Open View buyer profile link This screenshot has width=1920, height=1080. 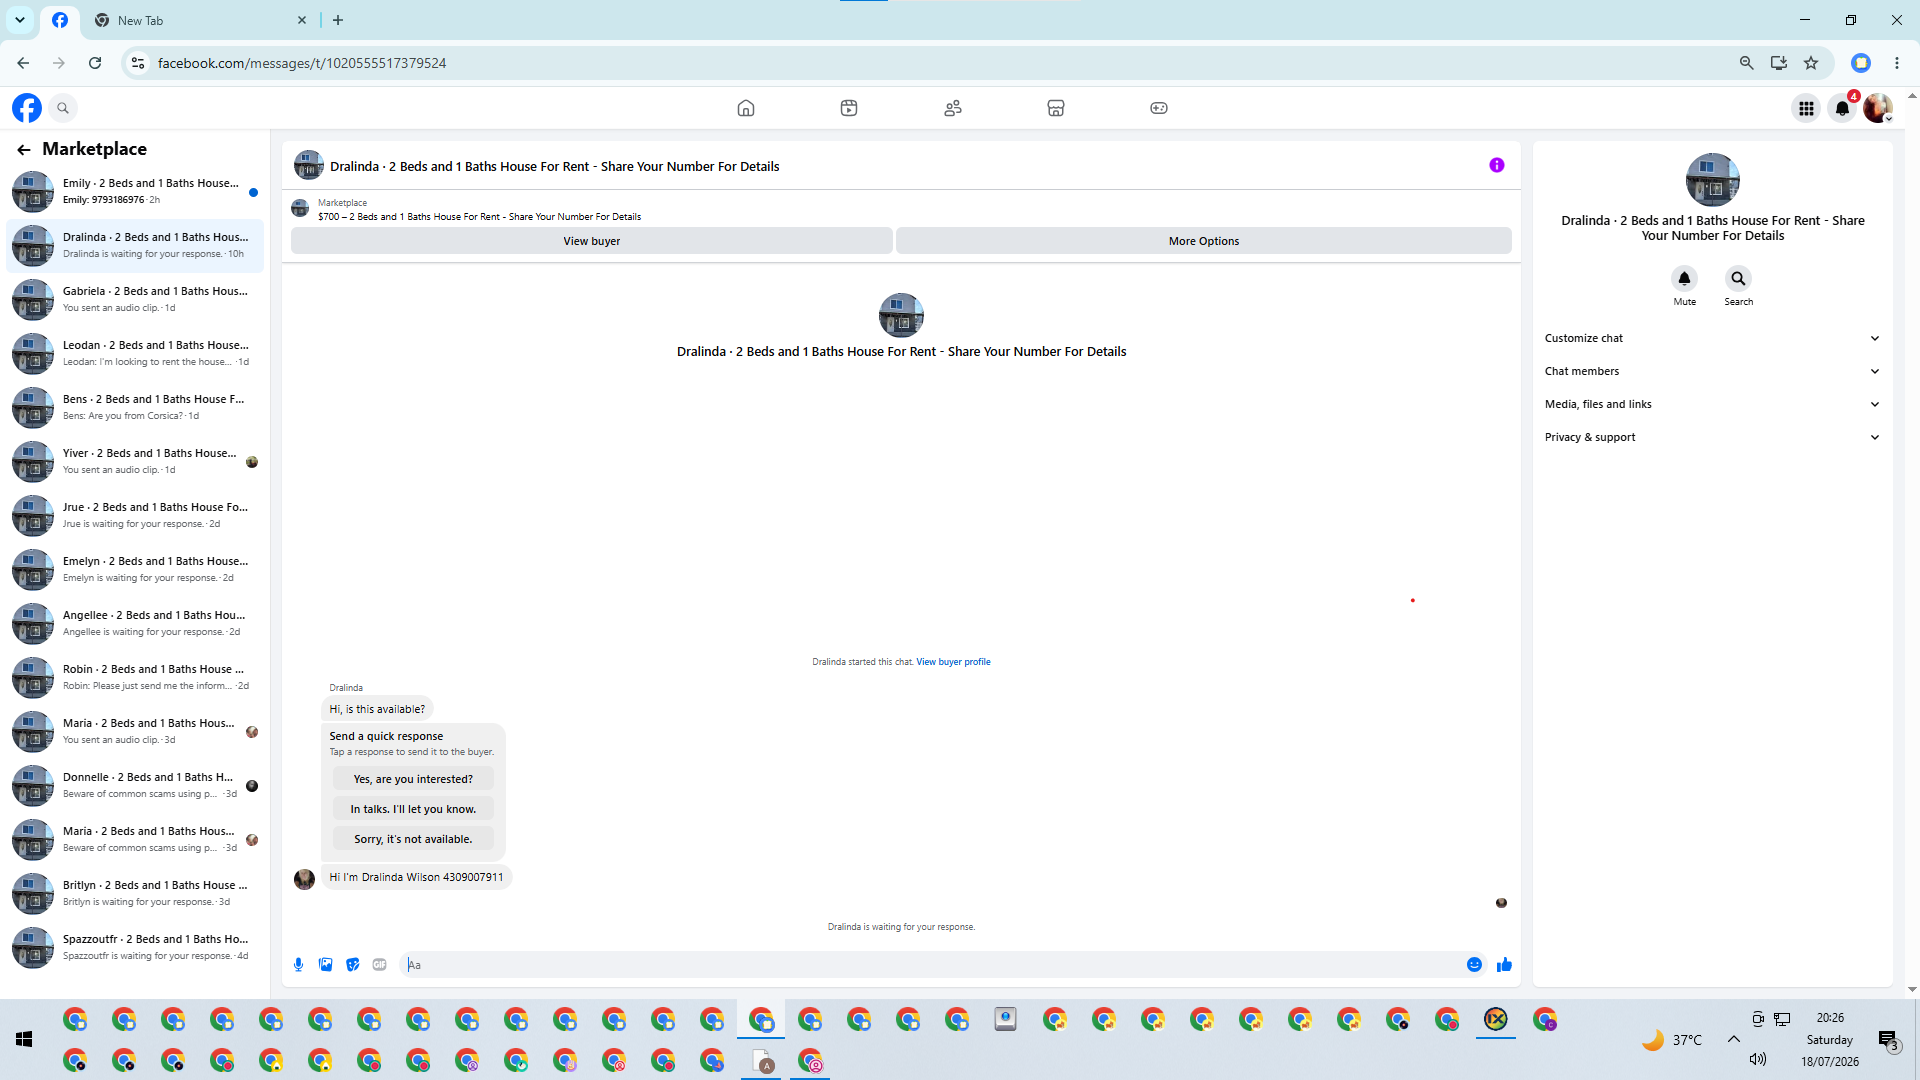tap(953, 662)
